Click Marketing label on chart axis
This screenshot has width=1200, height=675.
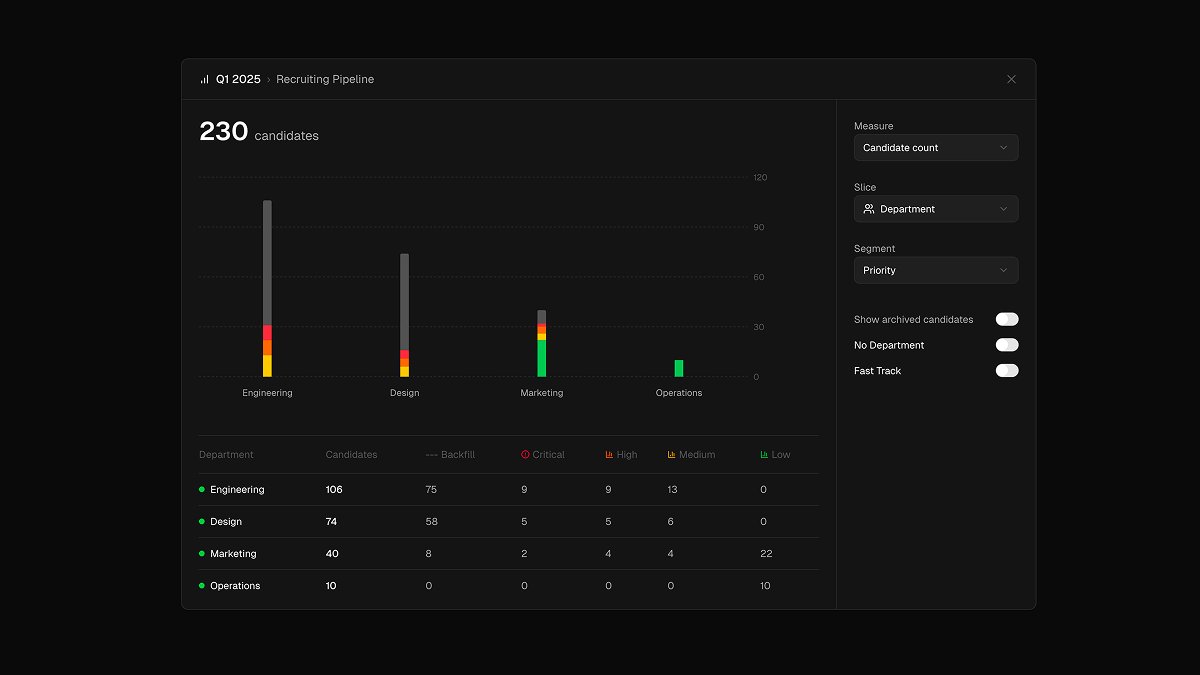(x=542, y=393)
